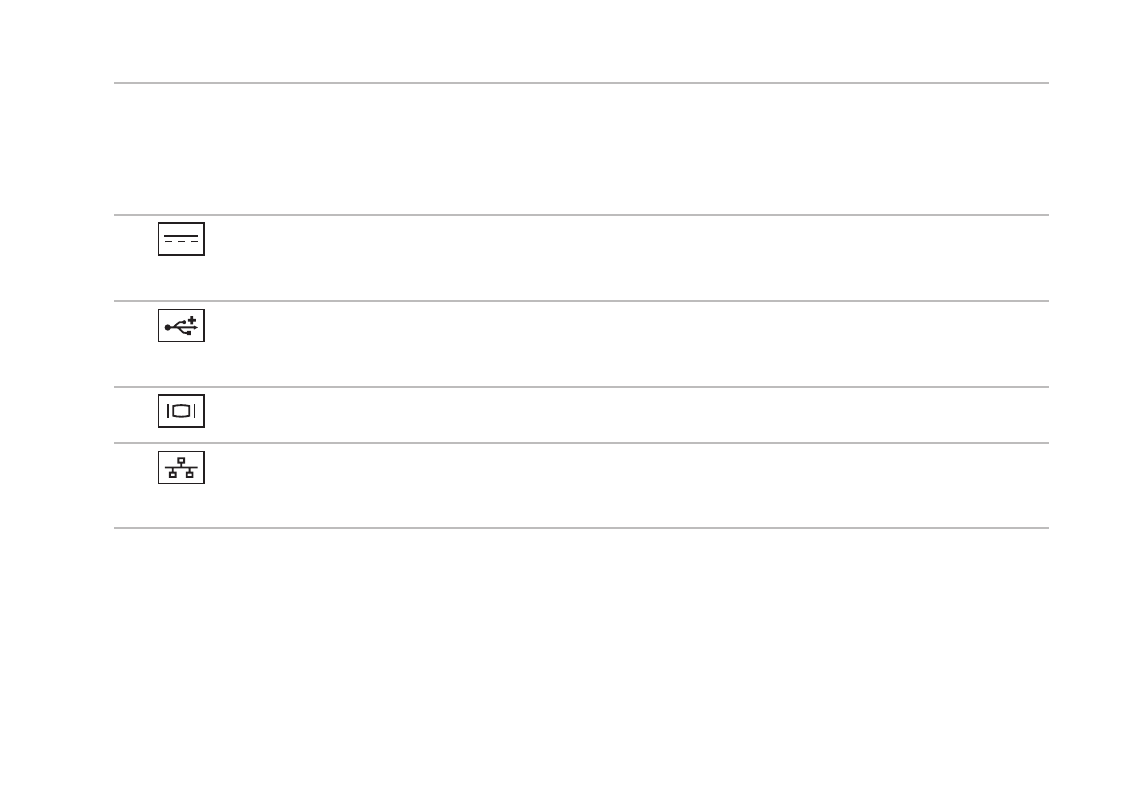Screen dimensions: 1128x800
Task: Select the Ethernet network connector icon
Action: point(181,468)
